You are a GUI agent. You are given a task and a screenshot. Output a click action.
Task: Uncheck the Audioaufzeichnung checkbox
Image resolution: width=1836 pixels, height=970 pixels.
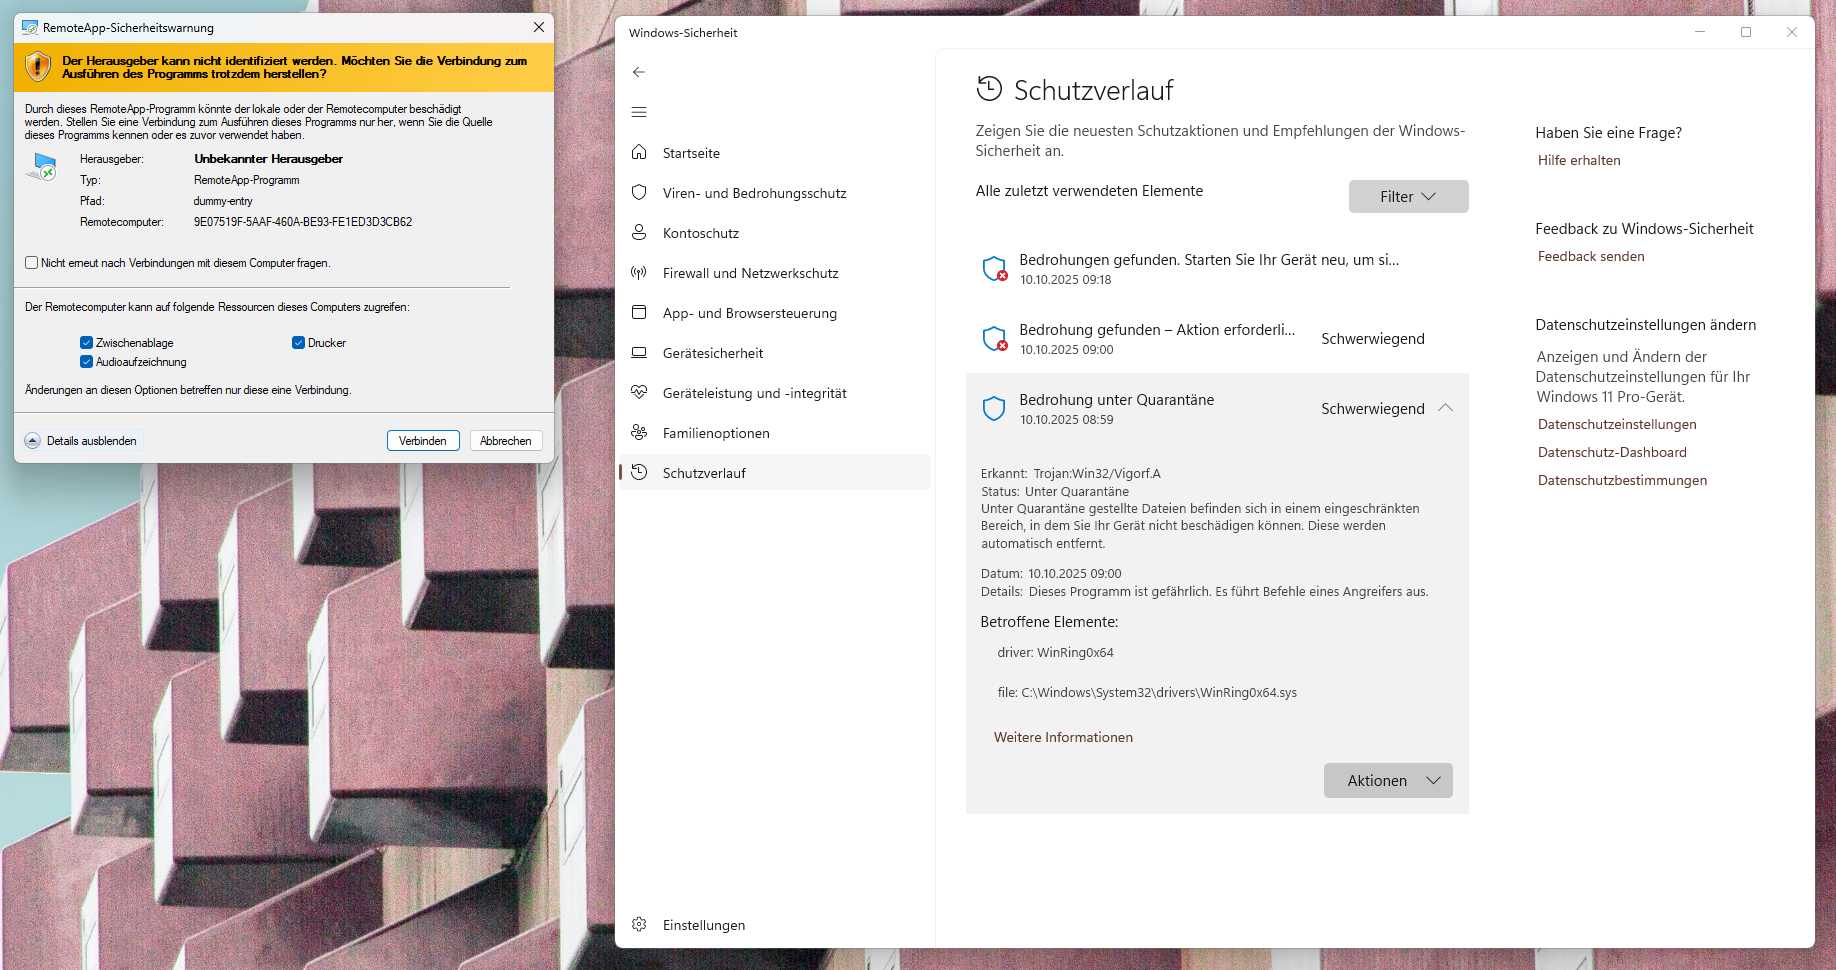pyautogui.click(x=86, y=362)
